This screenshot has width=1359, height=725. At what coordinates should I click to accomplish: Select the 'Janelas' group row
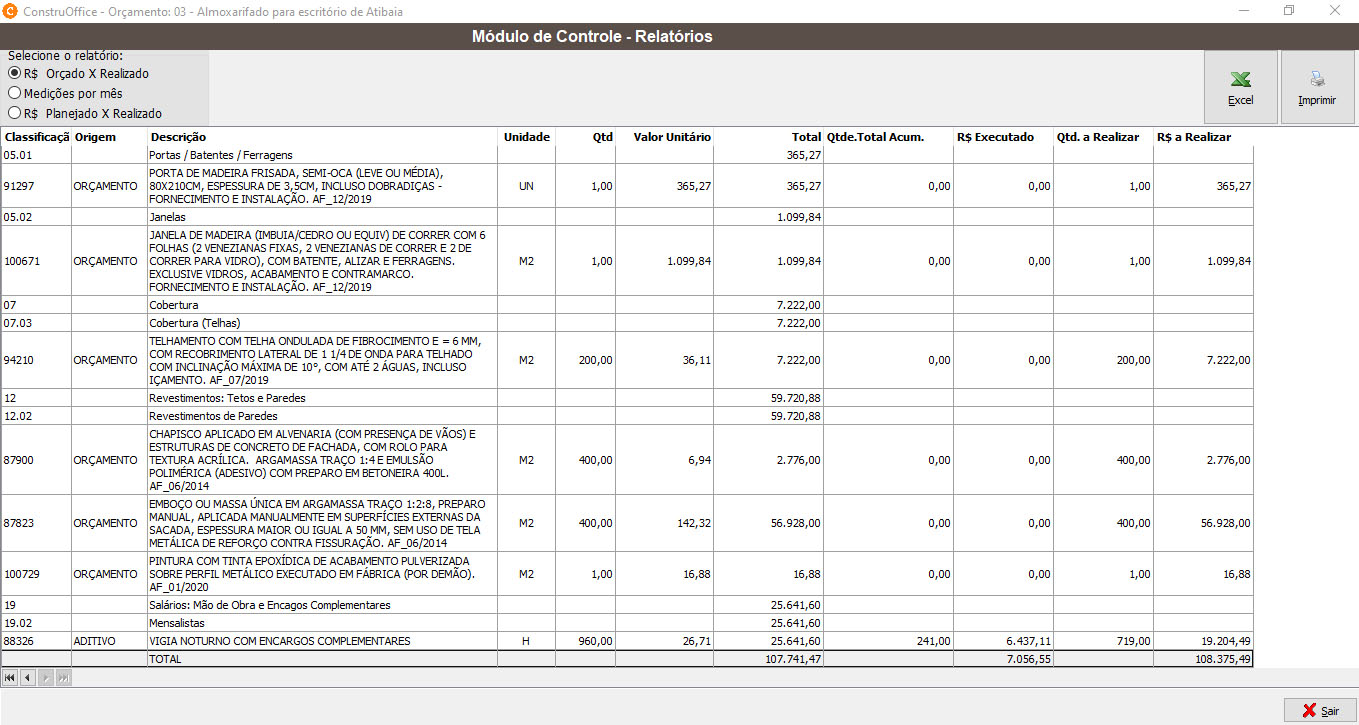coord(627,217)
